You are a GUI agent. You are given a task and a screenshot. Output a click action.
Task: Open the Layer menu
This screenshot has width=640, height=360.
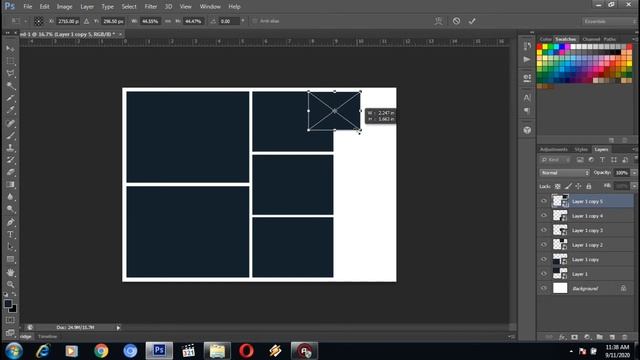(x=87, y=7)
